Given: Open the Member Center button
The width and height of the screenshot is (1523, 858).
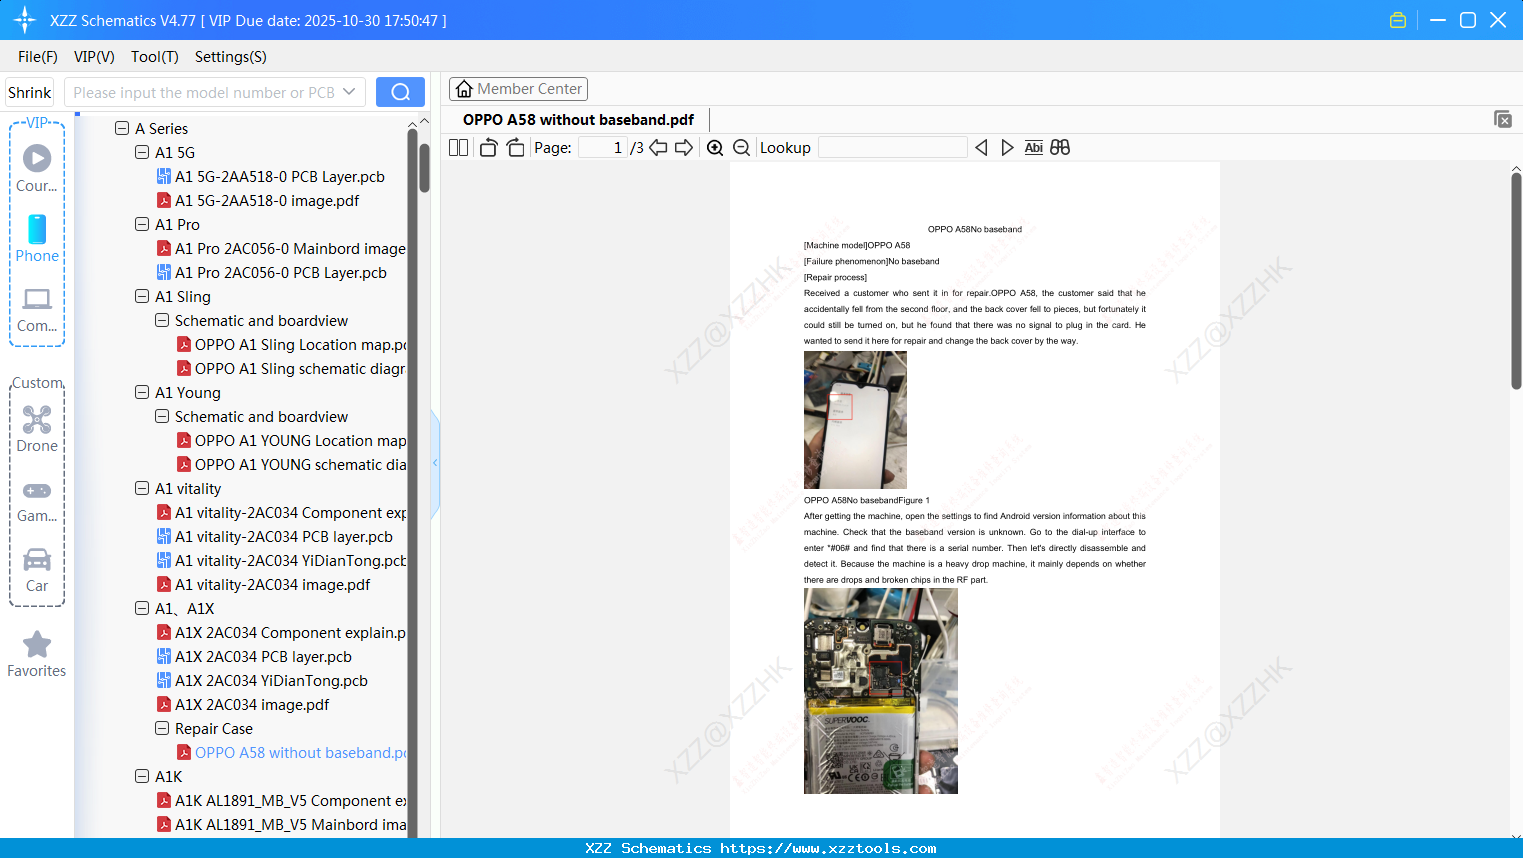Looking at the screenshot, I should [518, 89].
